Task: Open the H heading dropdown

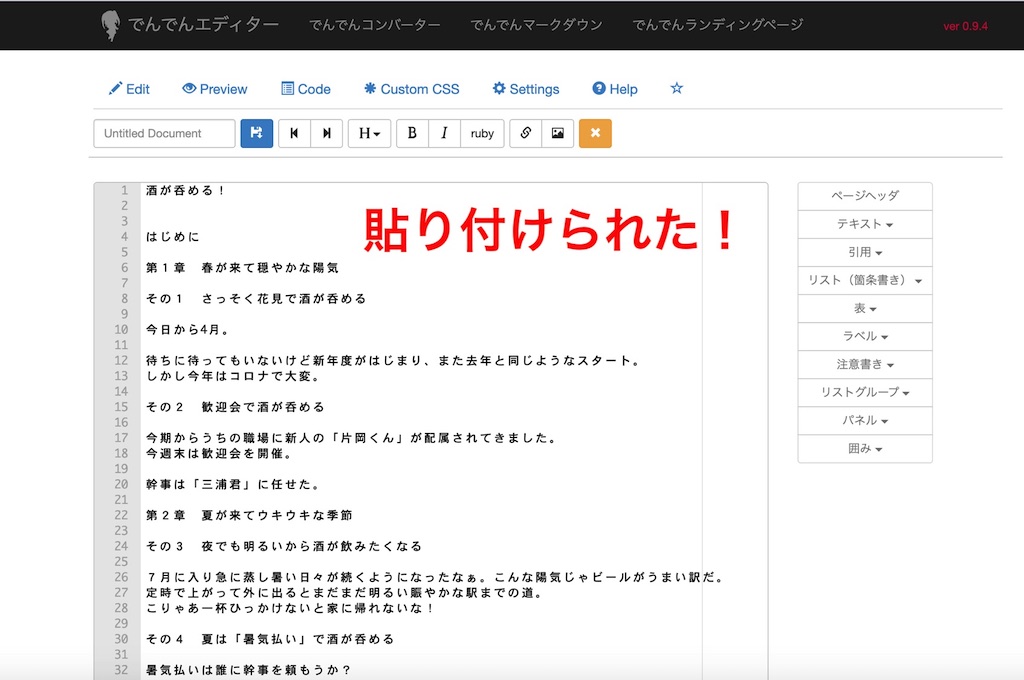Action: click(x=369, y=133)
